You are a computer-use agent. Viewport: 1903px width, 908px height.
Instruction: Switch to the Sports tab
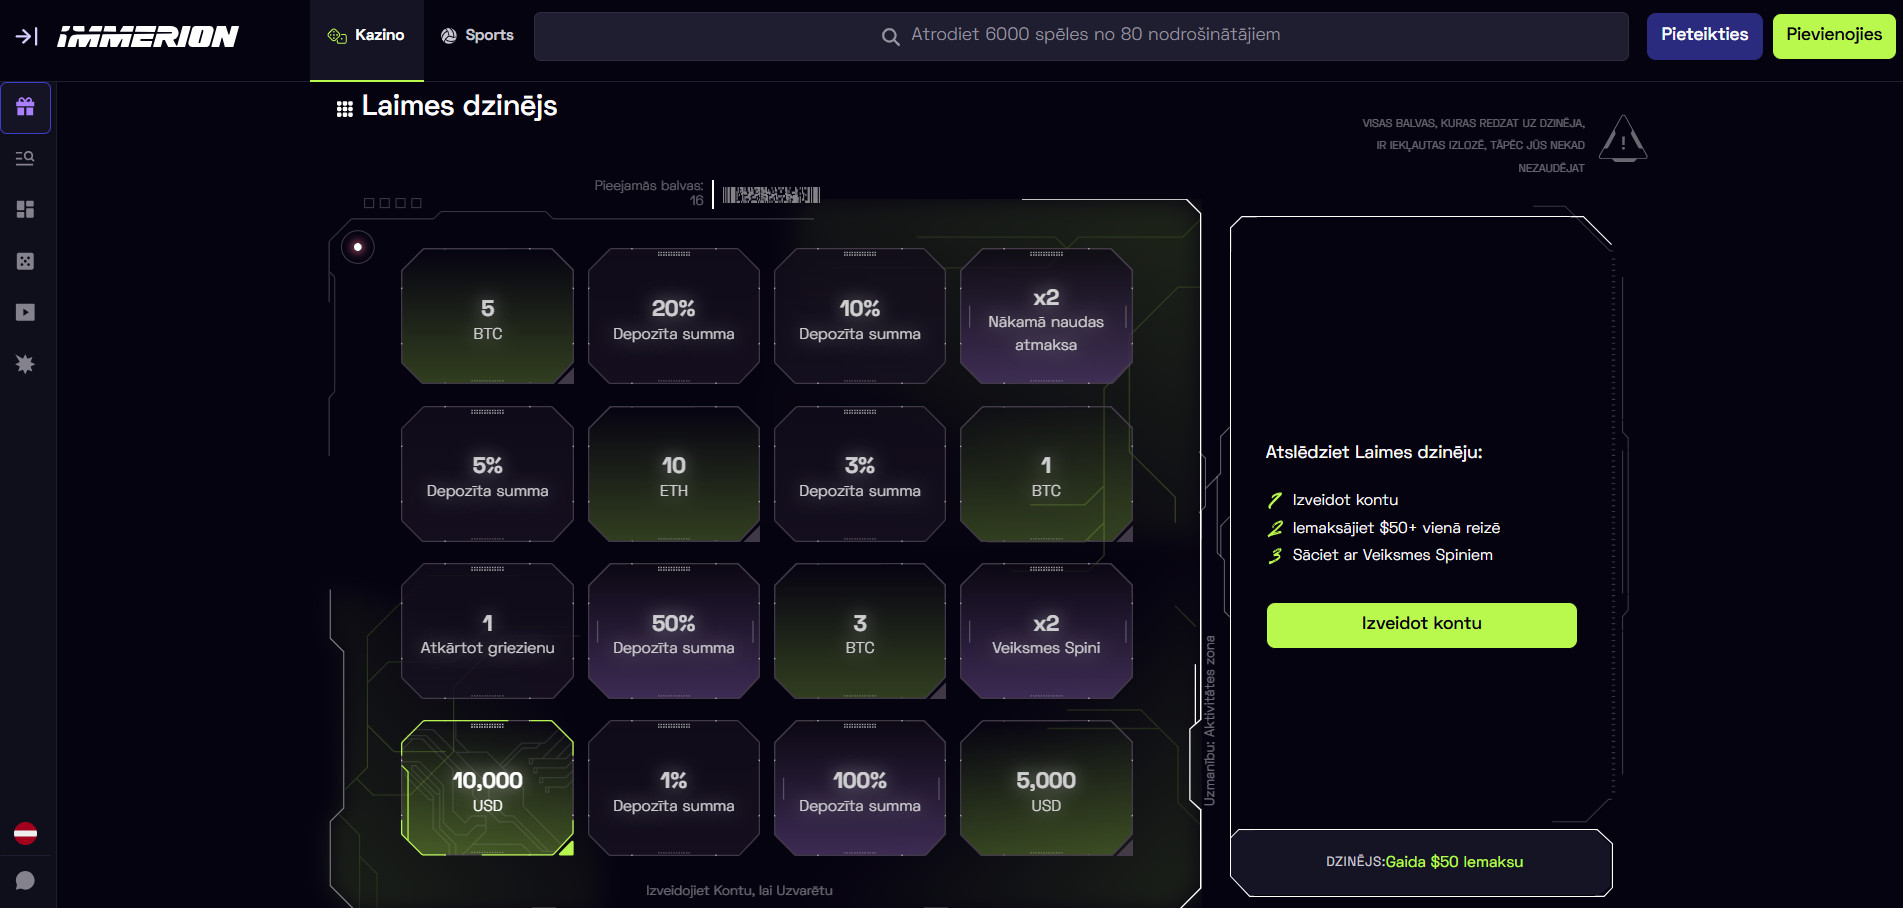pyautogui.click(x=477, y=35)
